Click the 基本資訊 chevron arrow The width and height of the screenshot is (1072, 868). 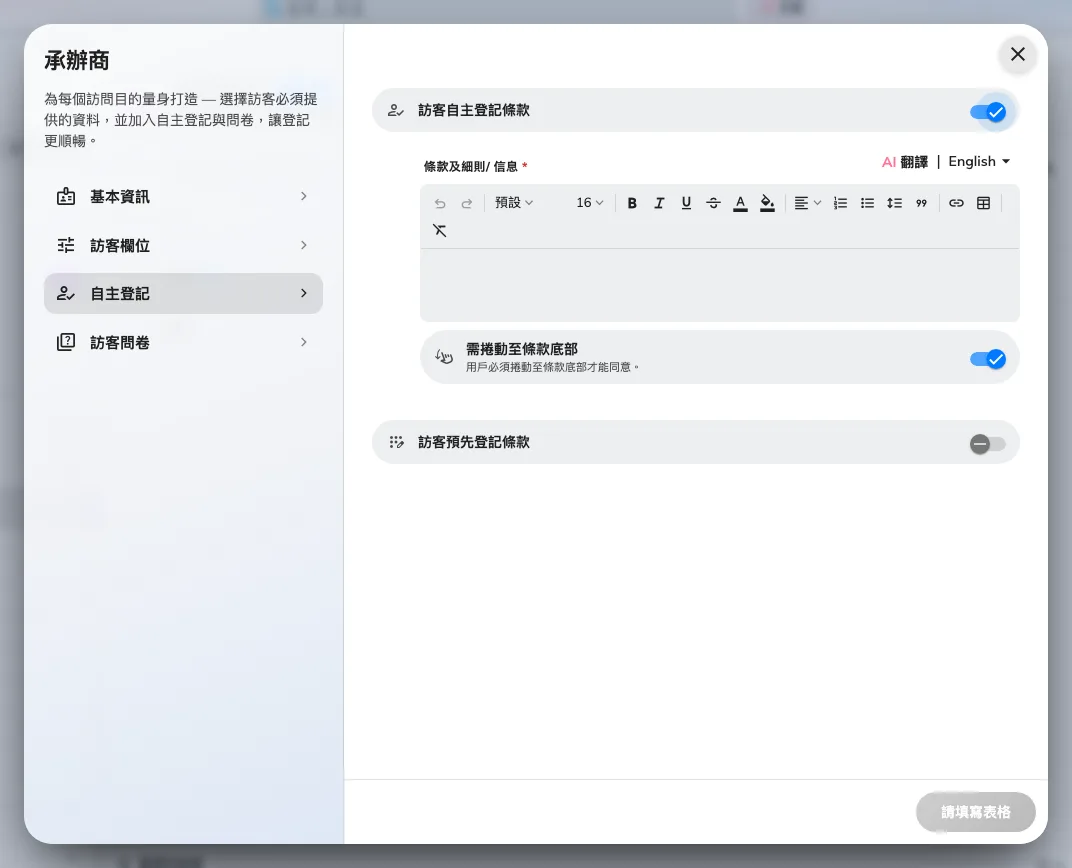click(304, 196)
